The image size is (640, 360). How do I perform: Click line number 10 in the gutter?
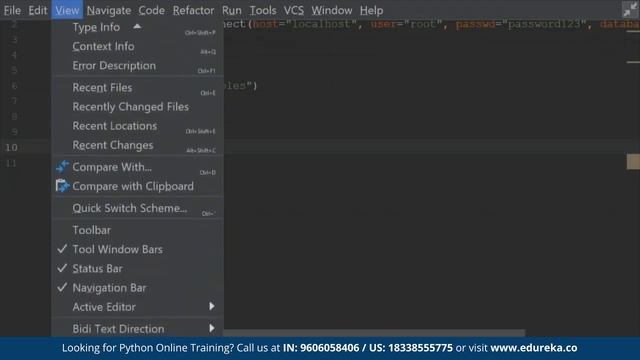tap(11, 147)
